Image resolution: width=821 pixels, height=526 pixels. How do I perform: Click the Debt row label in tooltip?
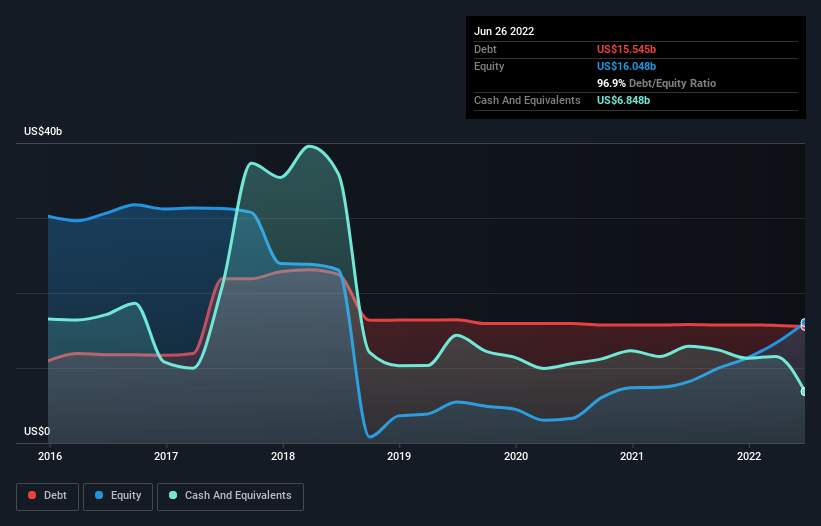coord(485,49)
